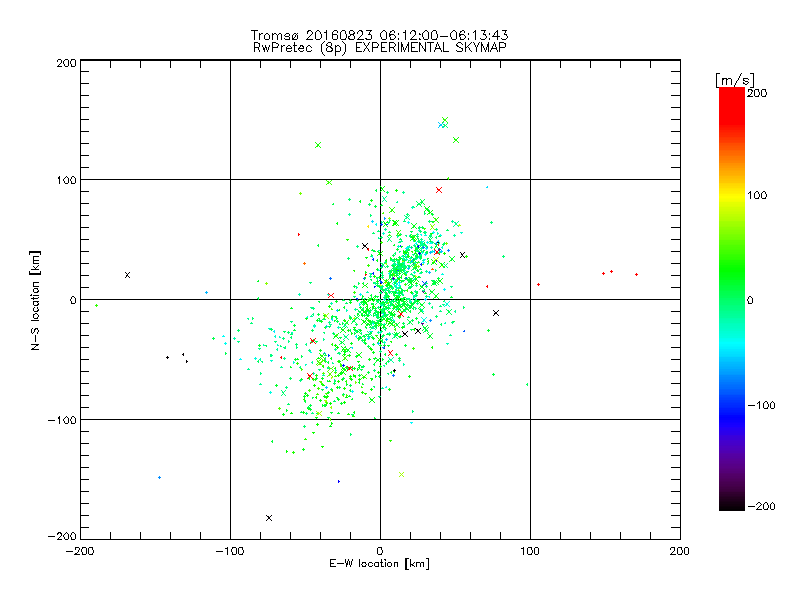Click the colorbar's top label '200'
The height and width of the screenshot is (600, 800).
(x=757, y=93)
